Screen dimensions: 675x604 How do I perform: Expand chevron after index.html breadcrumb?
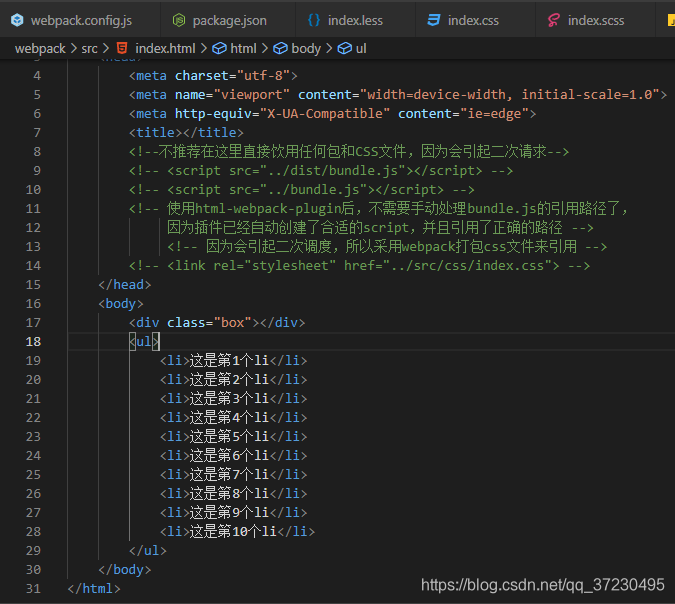[x=204, y=48]
